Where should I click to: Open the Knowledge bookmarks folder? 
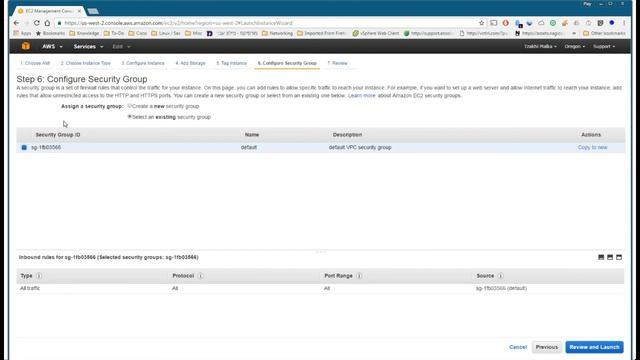click(x=84, y=33)
